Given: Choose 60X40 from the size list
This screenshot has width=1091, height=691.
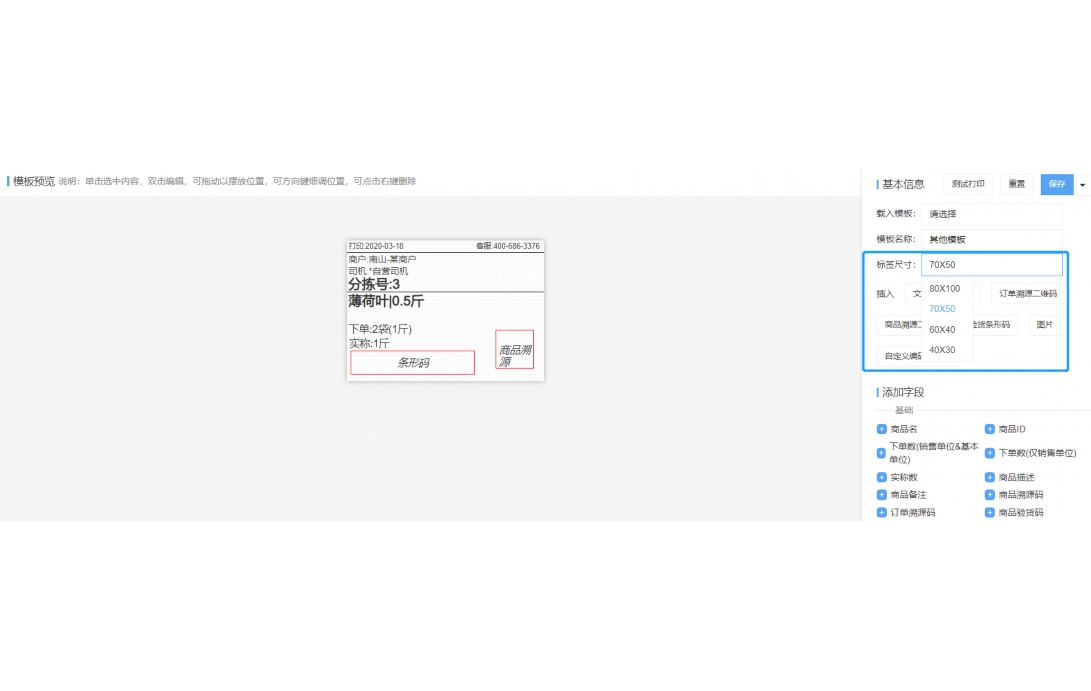Looking at the screenshot, I should (x=943, y=329).
